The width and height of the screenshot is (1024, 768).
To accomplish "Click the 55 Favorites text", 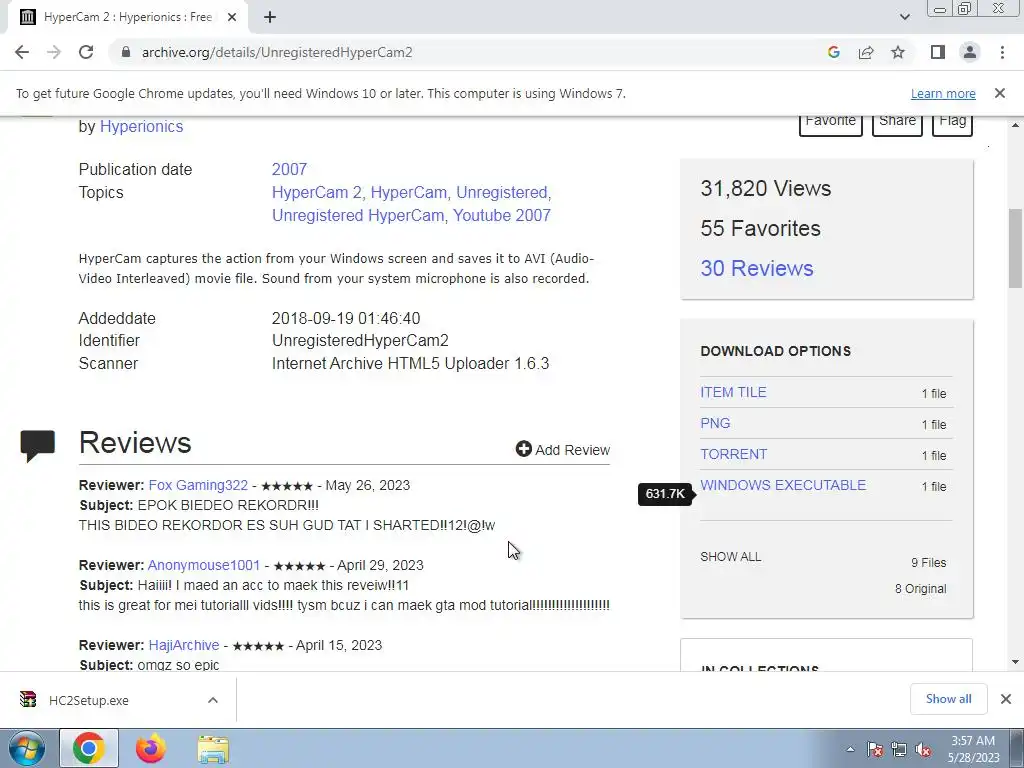I will [x=760, y=229].
